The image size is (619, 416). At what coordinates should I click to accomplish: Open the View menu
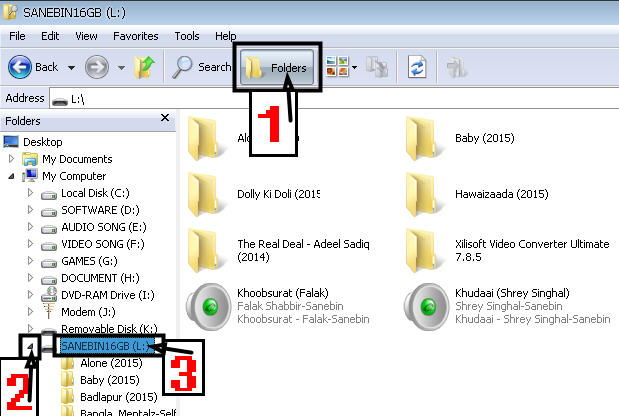tap(86, 36)
